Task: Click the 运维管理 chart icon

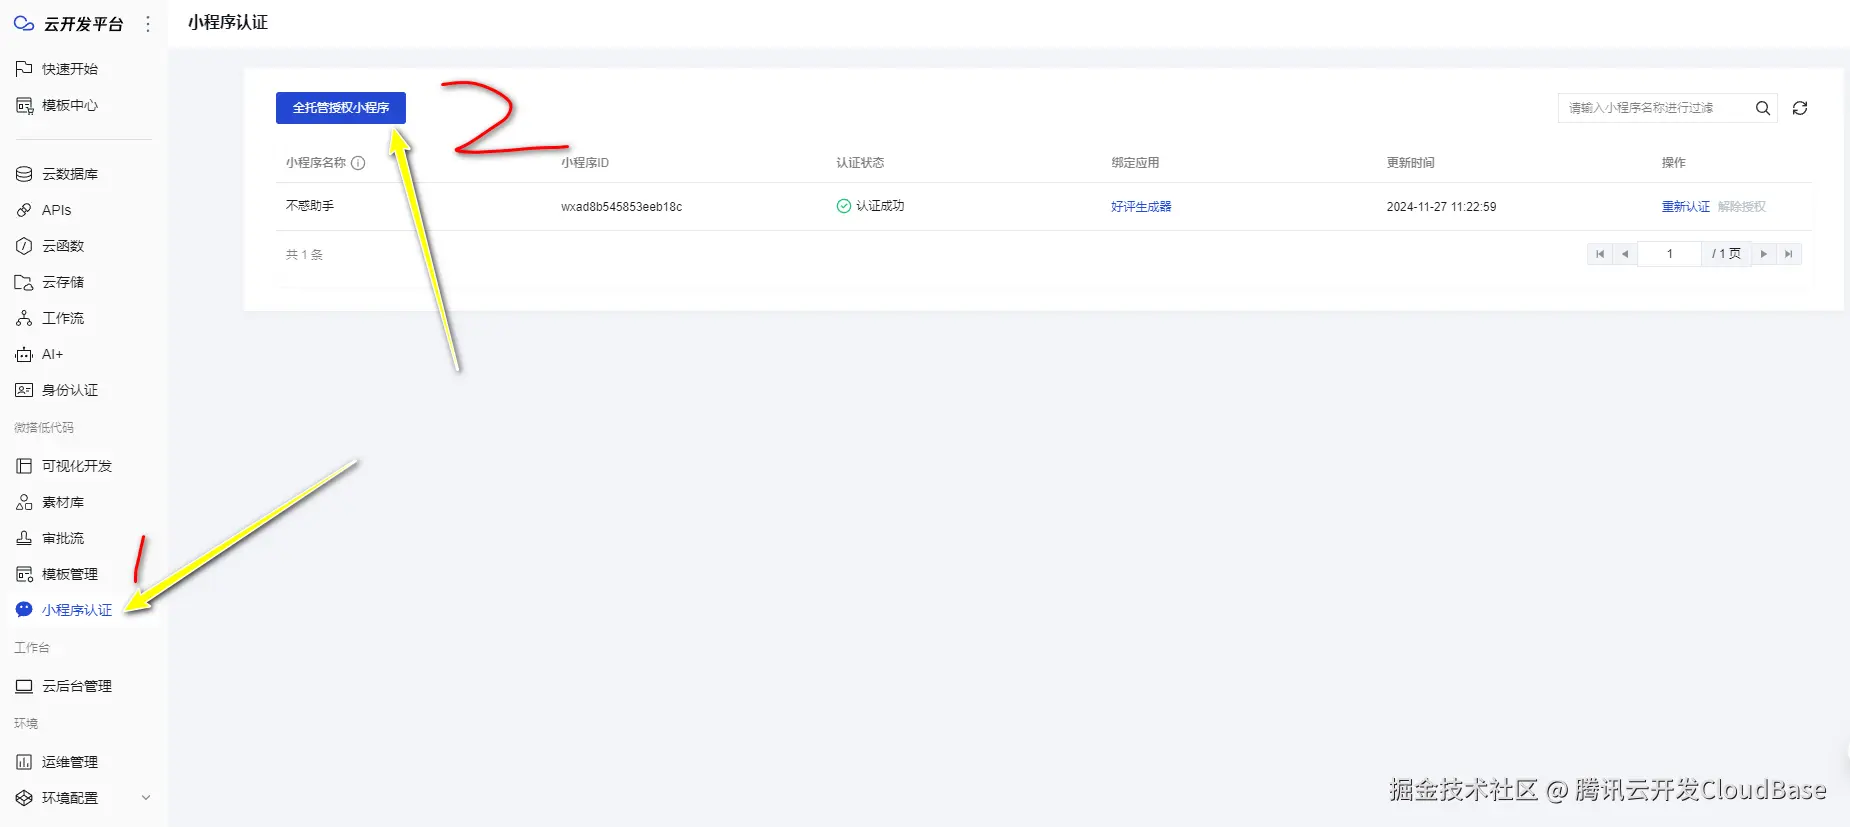Action: point(24,762)
